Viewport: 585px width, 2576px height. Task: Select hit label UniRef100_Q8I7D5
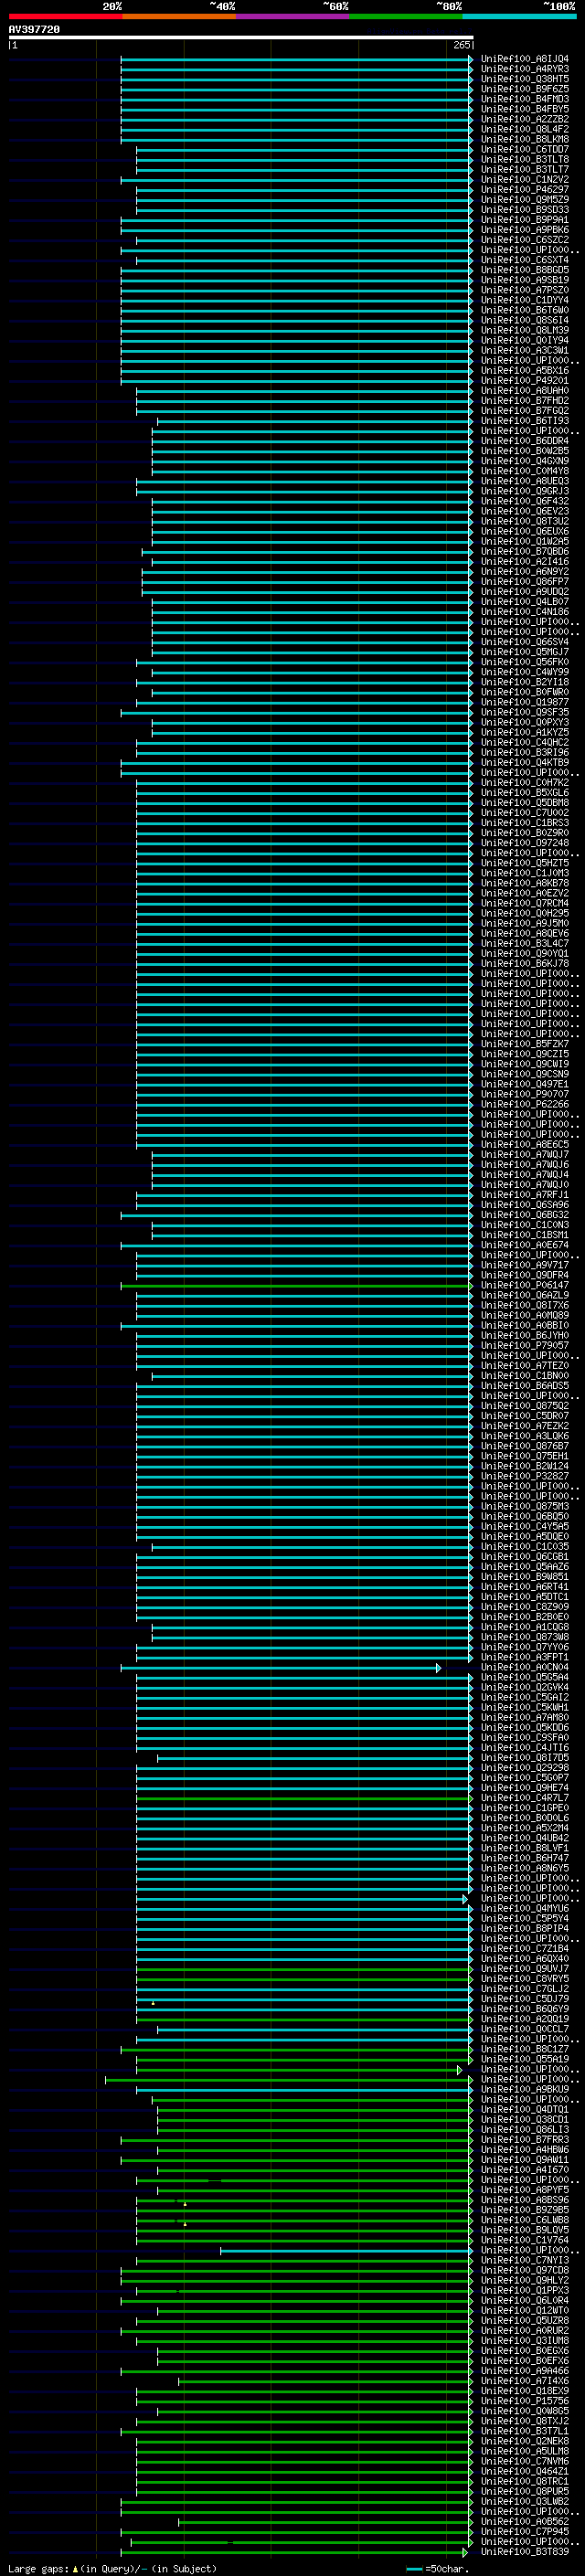[525, 1757]
